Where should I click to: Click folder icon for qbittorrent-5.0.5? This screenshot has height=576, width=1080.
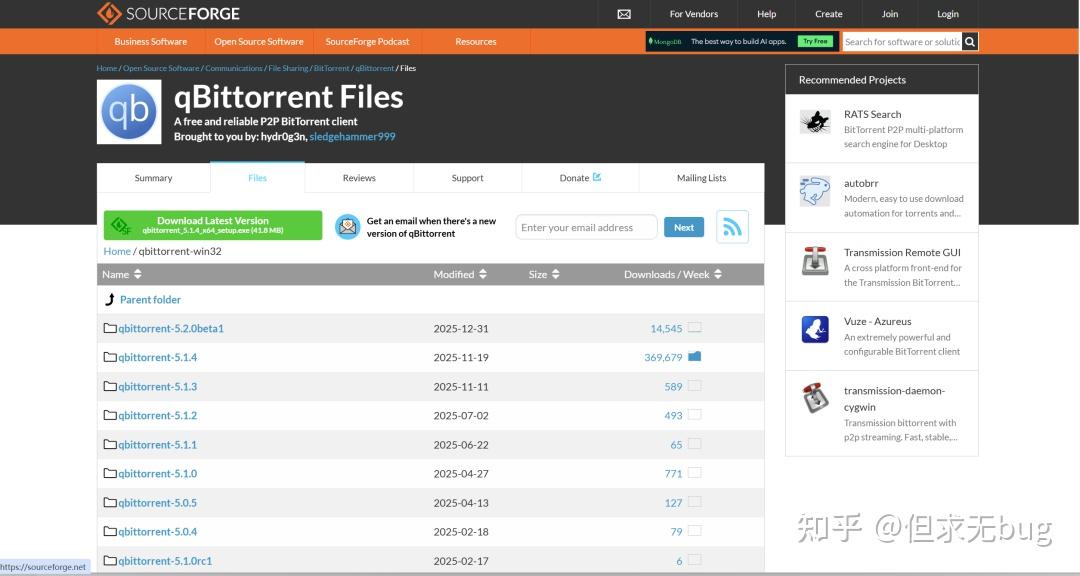coord(110,502)
